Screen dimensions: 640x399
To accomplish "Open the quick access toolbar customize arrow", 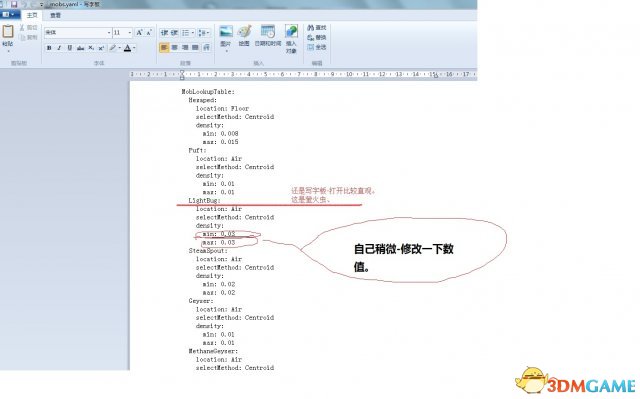I will point(41,4).
